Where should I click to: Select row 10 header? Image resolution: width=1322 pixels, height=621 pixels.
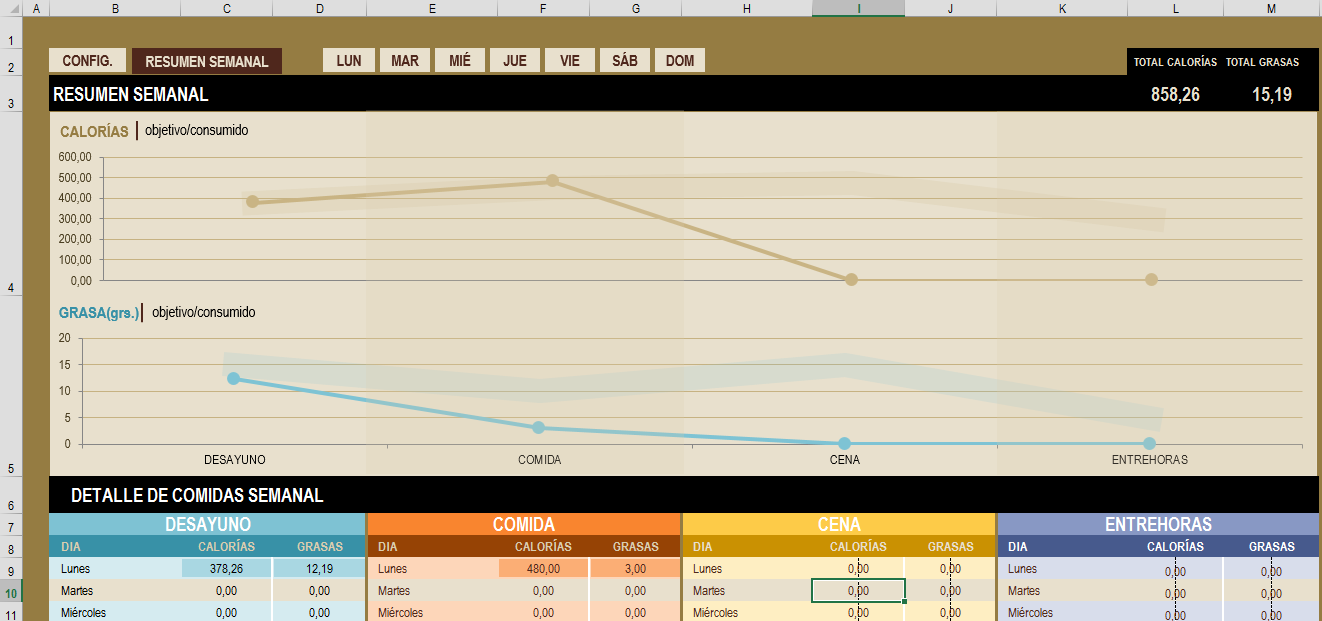coord(10,591)
